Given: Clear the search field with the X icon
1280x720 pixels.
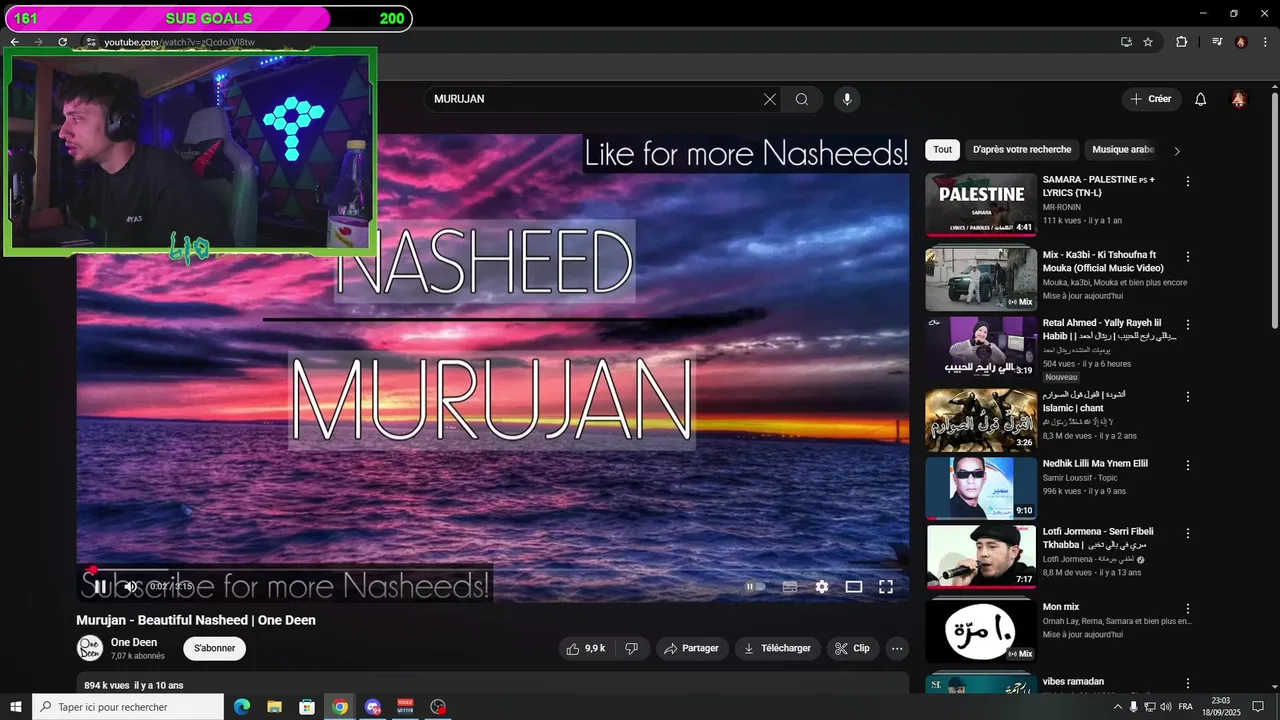Looking at the screenshot, I should coord(770,99).
